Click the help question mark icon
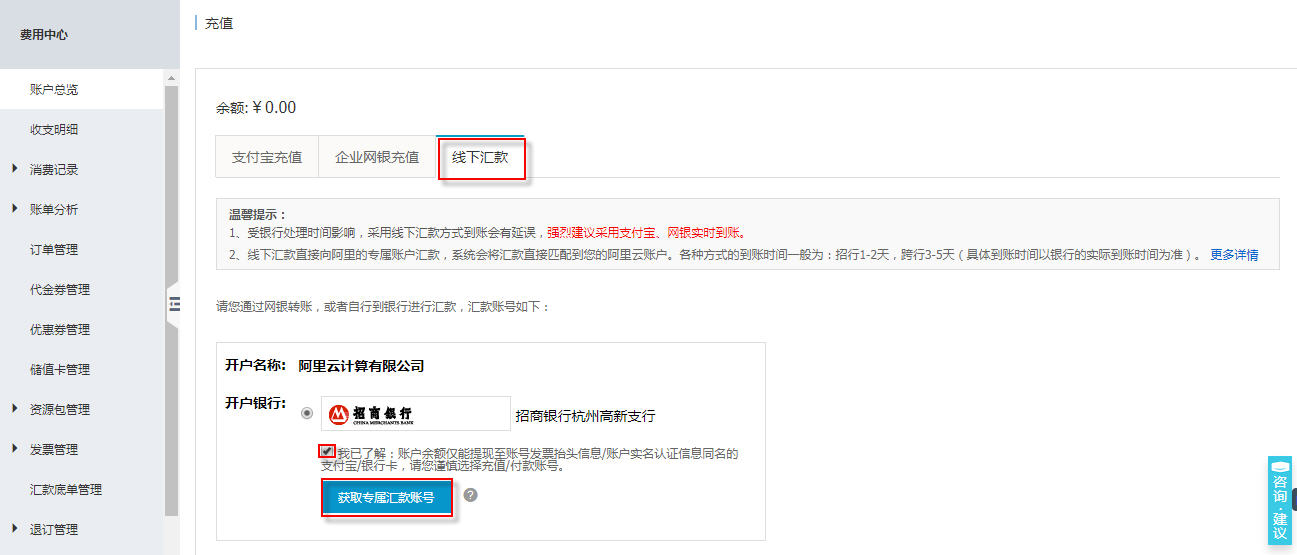The width and height of the screenshot is (1297, 555). coord(470,495)
